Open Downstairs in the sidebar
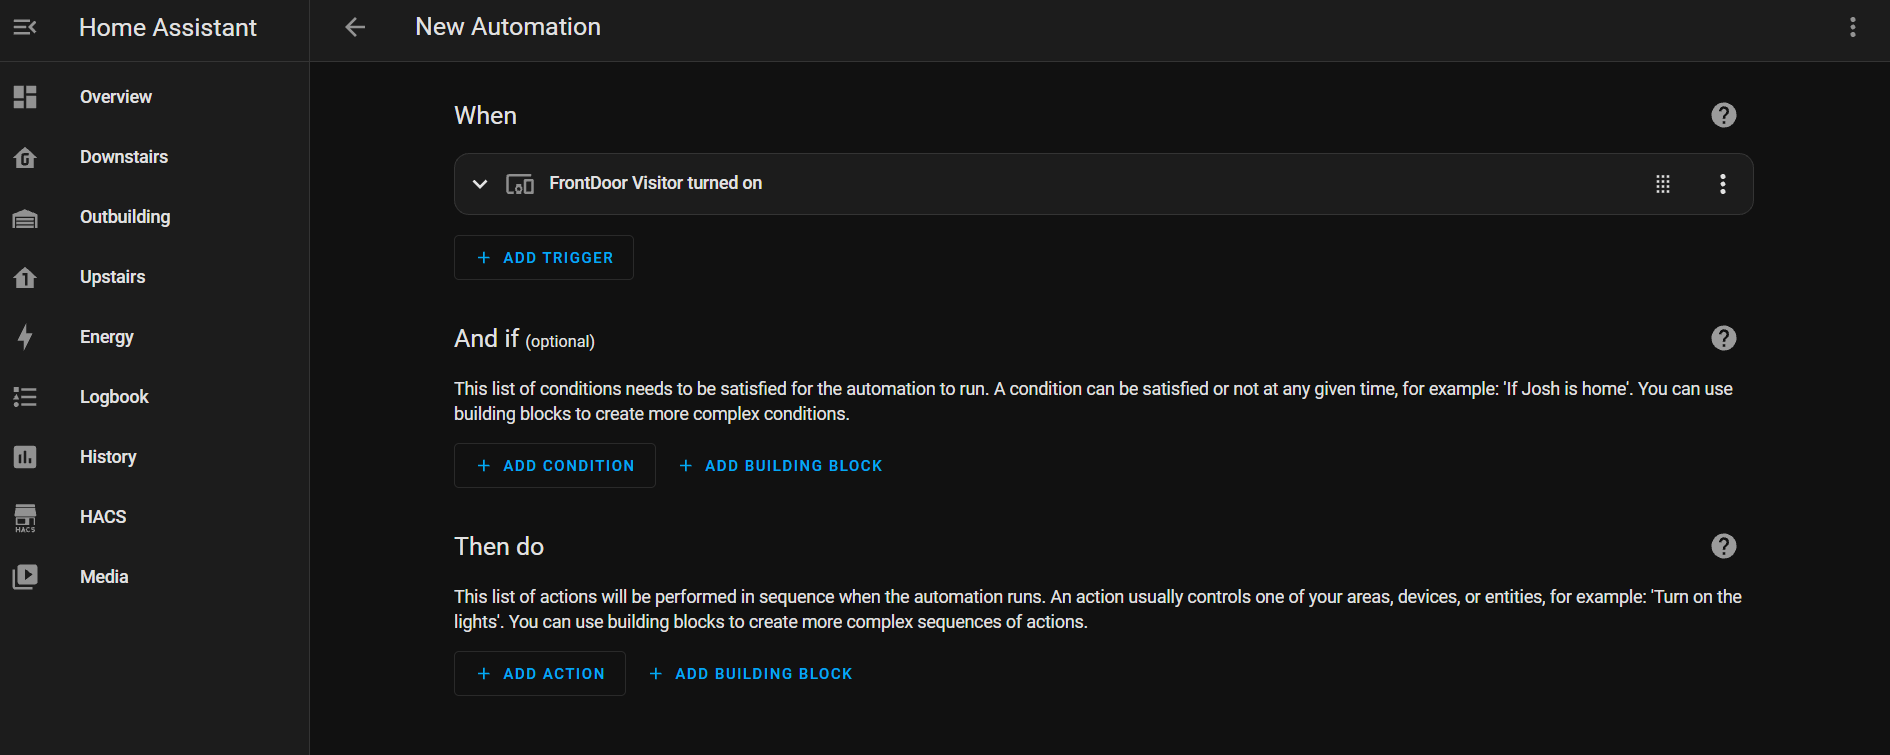 154,157
